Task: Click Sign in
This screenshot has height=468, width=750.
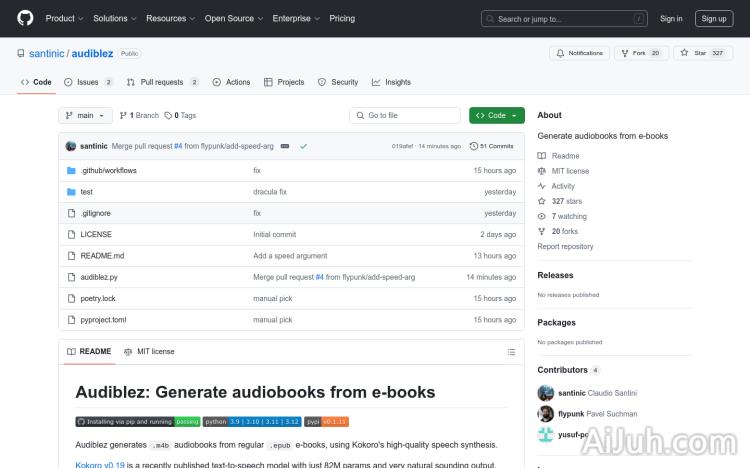Action: pos(671,19)
